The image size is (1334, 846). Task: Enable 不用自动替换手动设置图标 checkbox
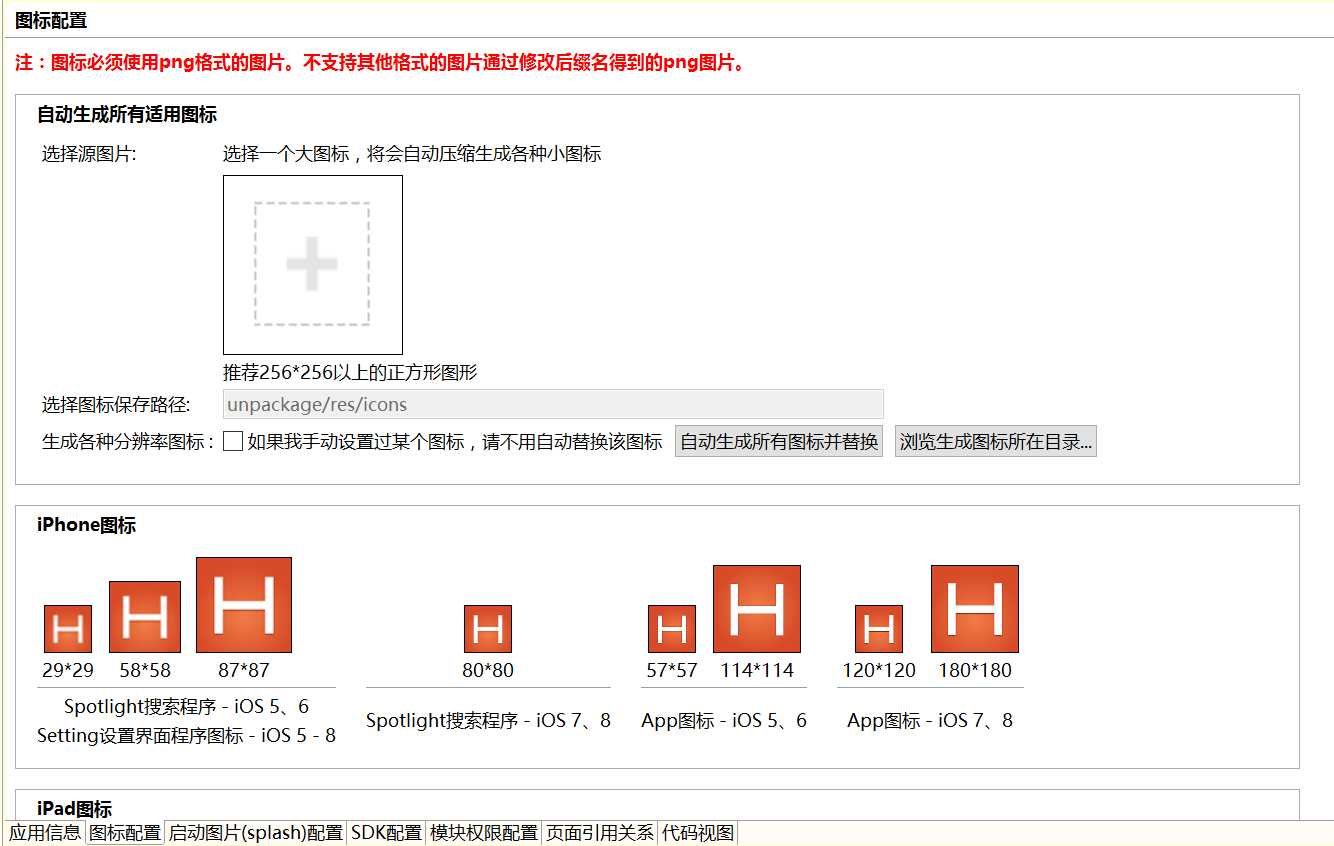pyautogui.click(x=232, y=440)
